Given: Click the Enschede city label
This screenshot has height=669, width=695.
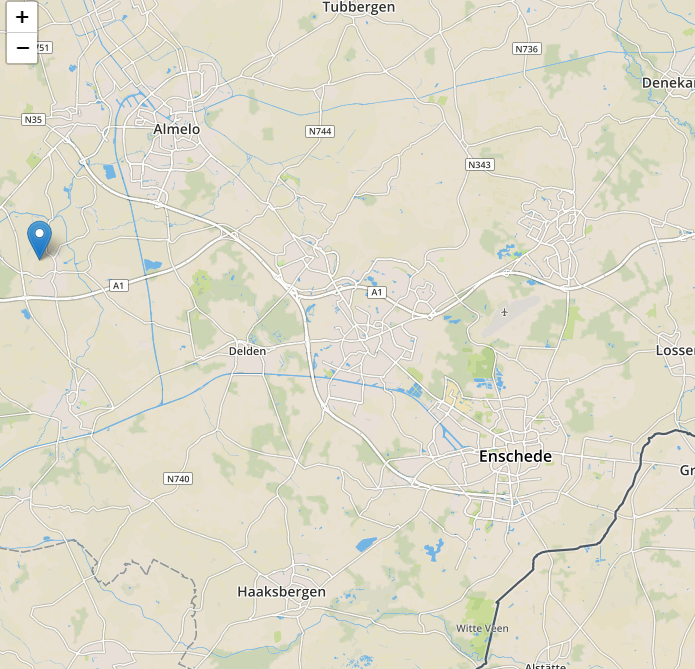Looking at the screenshot, I should tap(515, 456).
